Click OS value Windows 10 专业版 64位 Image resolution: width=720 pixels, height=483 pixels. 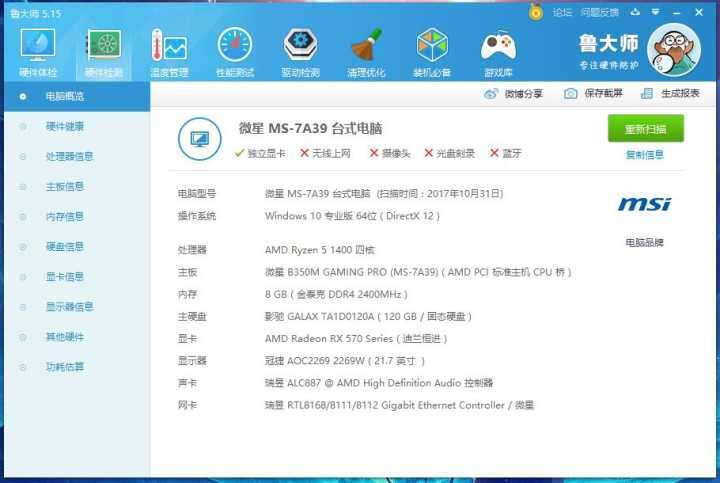352,216
